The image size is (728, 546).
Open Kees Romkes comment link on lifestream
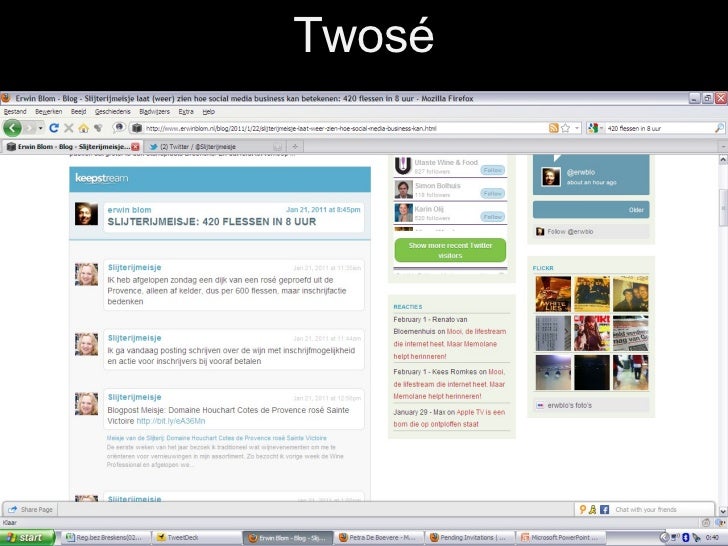click(x=449, y=384)
